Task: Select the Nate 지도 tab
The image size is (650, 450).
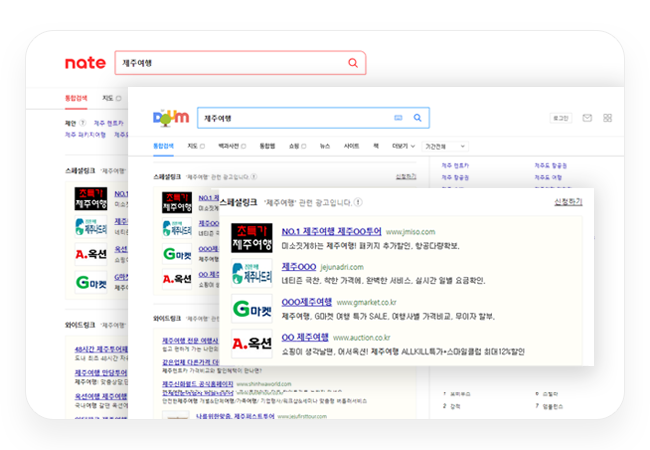Action: click(112, 98)
